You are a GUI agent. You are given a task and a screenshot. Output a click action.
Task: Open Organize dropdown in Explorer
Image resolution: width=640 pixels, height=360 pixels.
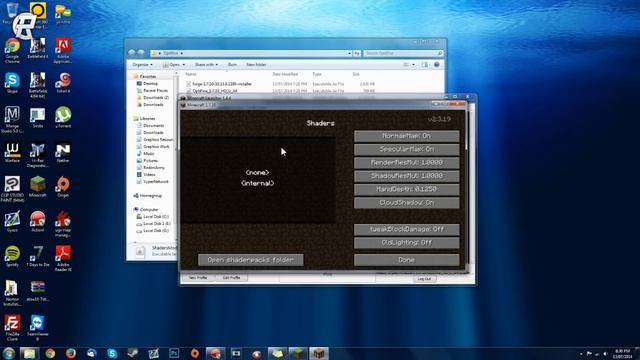click(x=142, y=64)
